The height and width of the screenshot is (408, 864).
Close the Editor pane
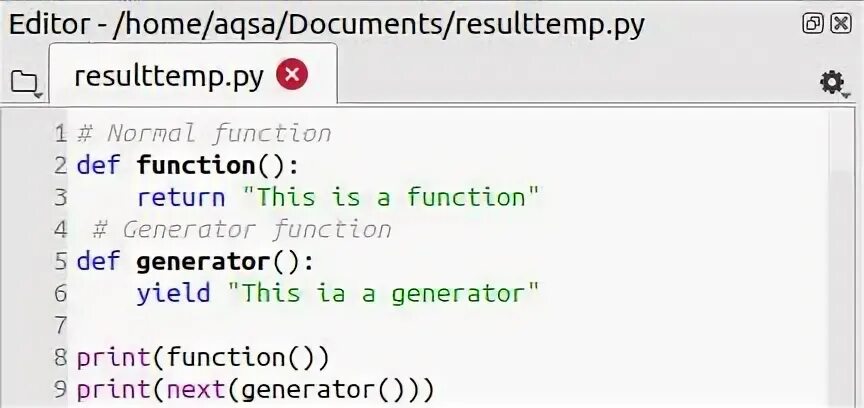[841, 23]
